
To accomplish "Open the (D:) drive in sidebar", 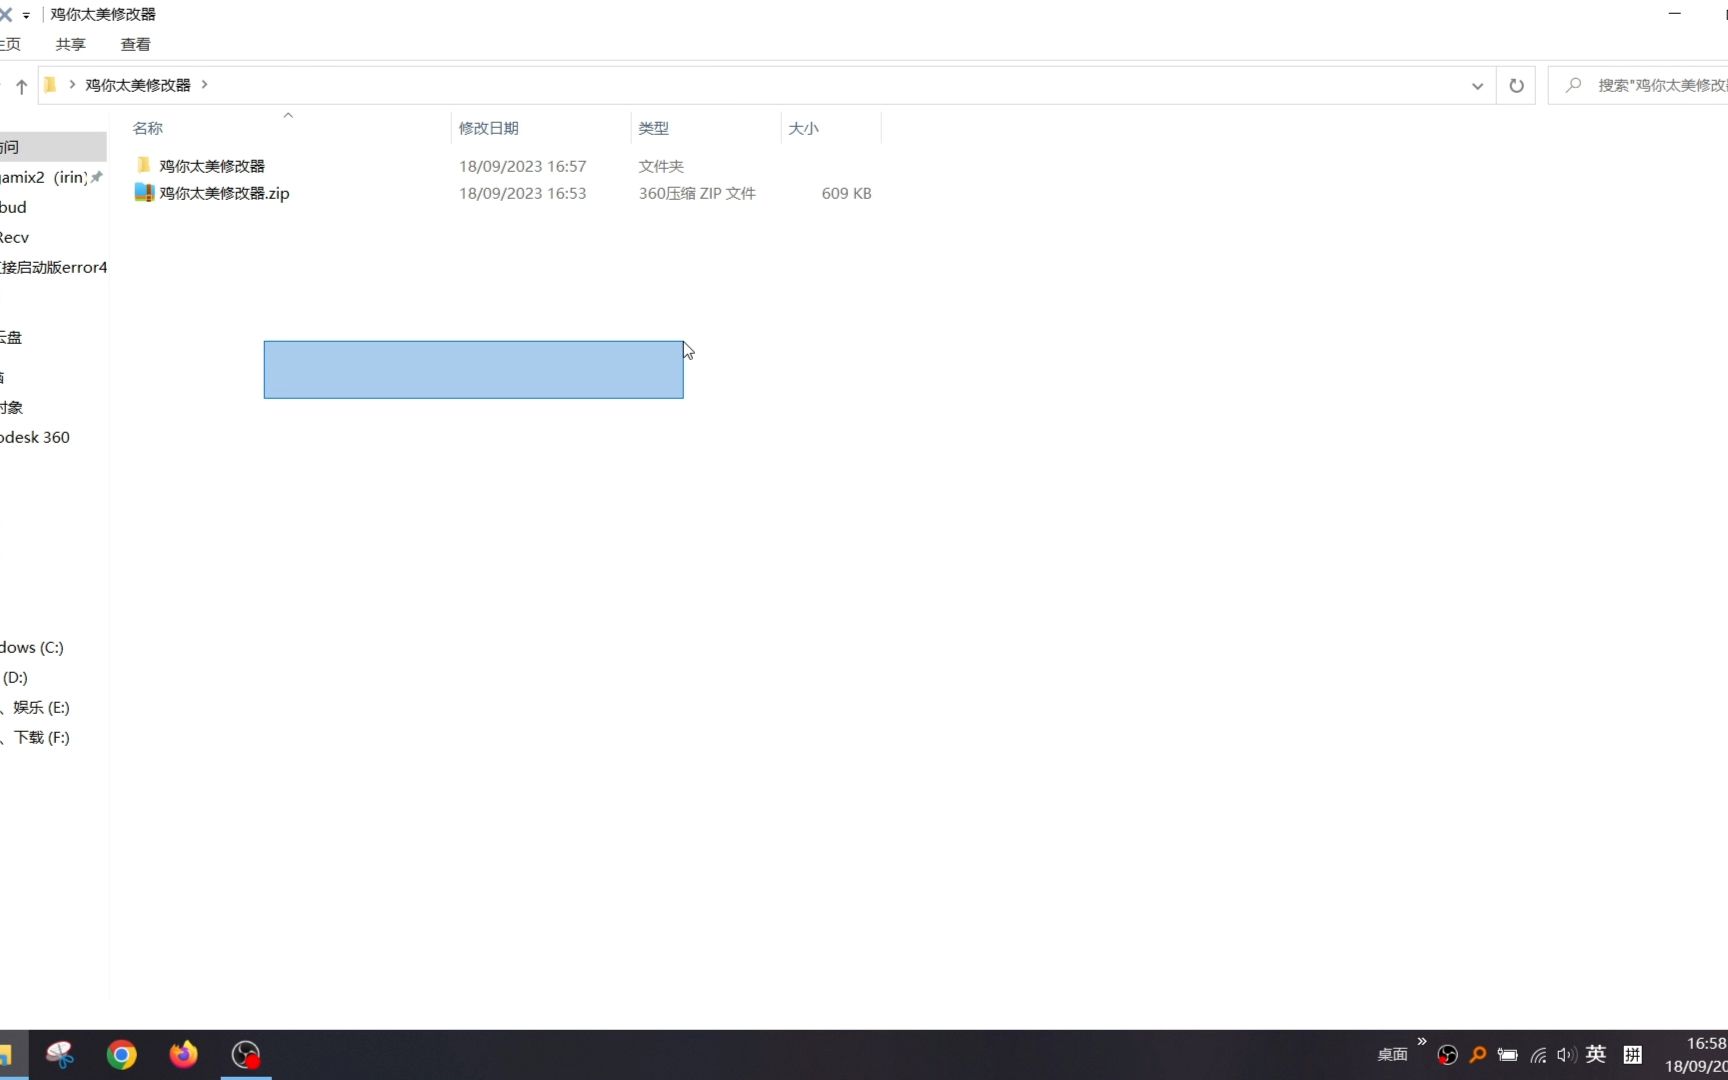I will [x=15, y=677].
